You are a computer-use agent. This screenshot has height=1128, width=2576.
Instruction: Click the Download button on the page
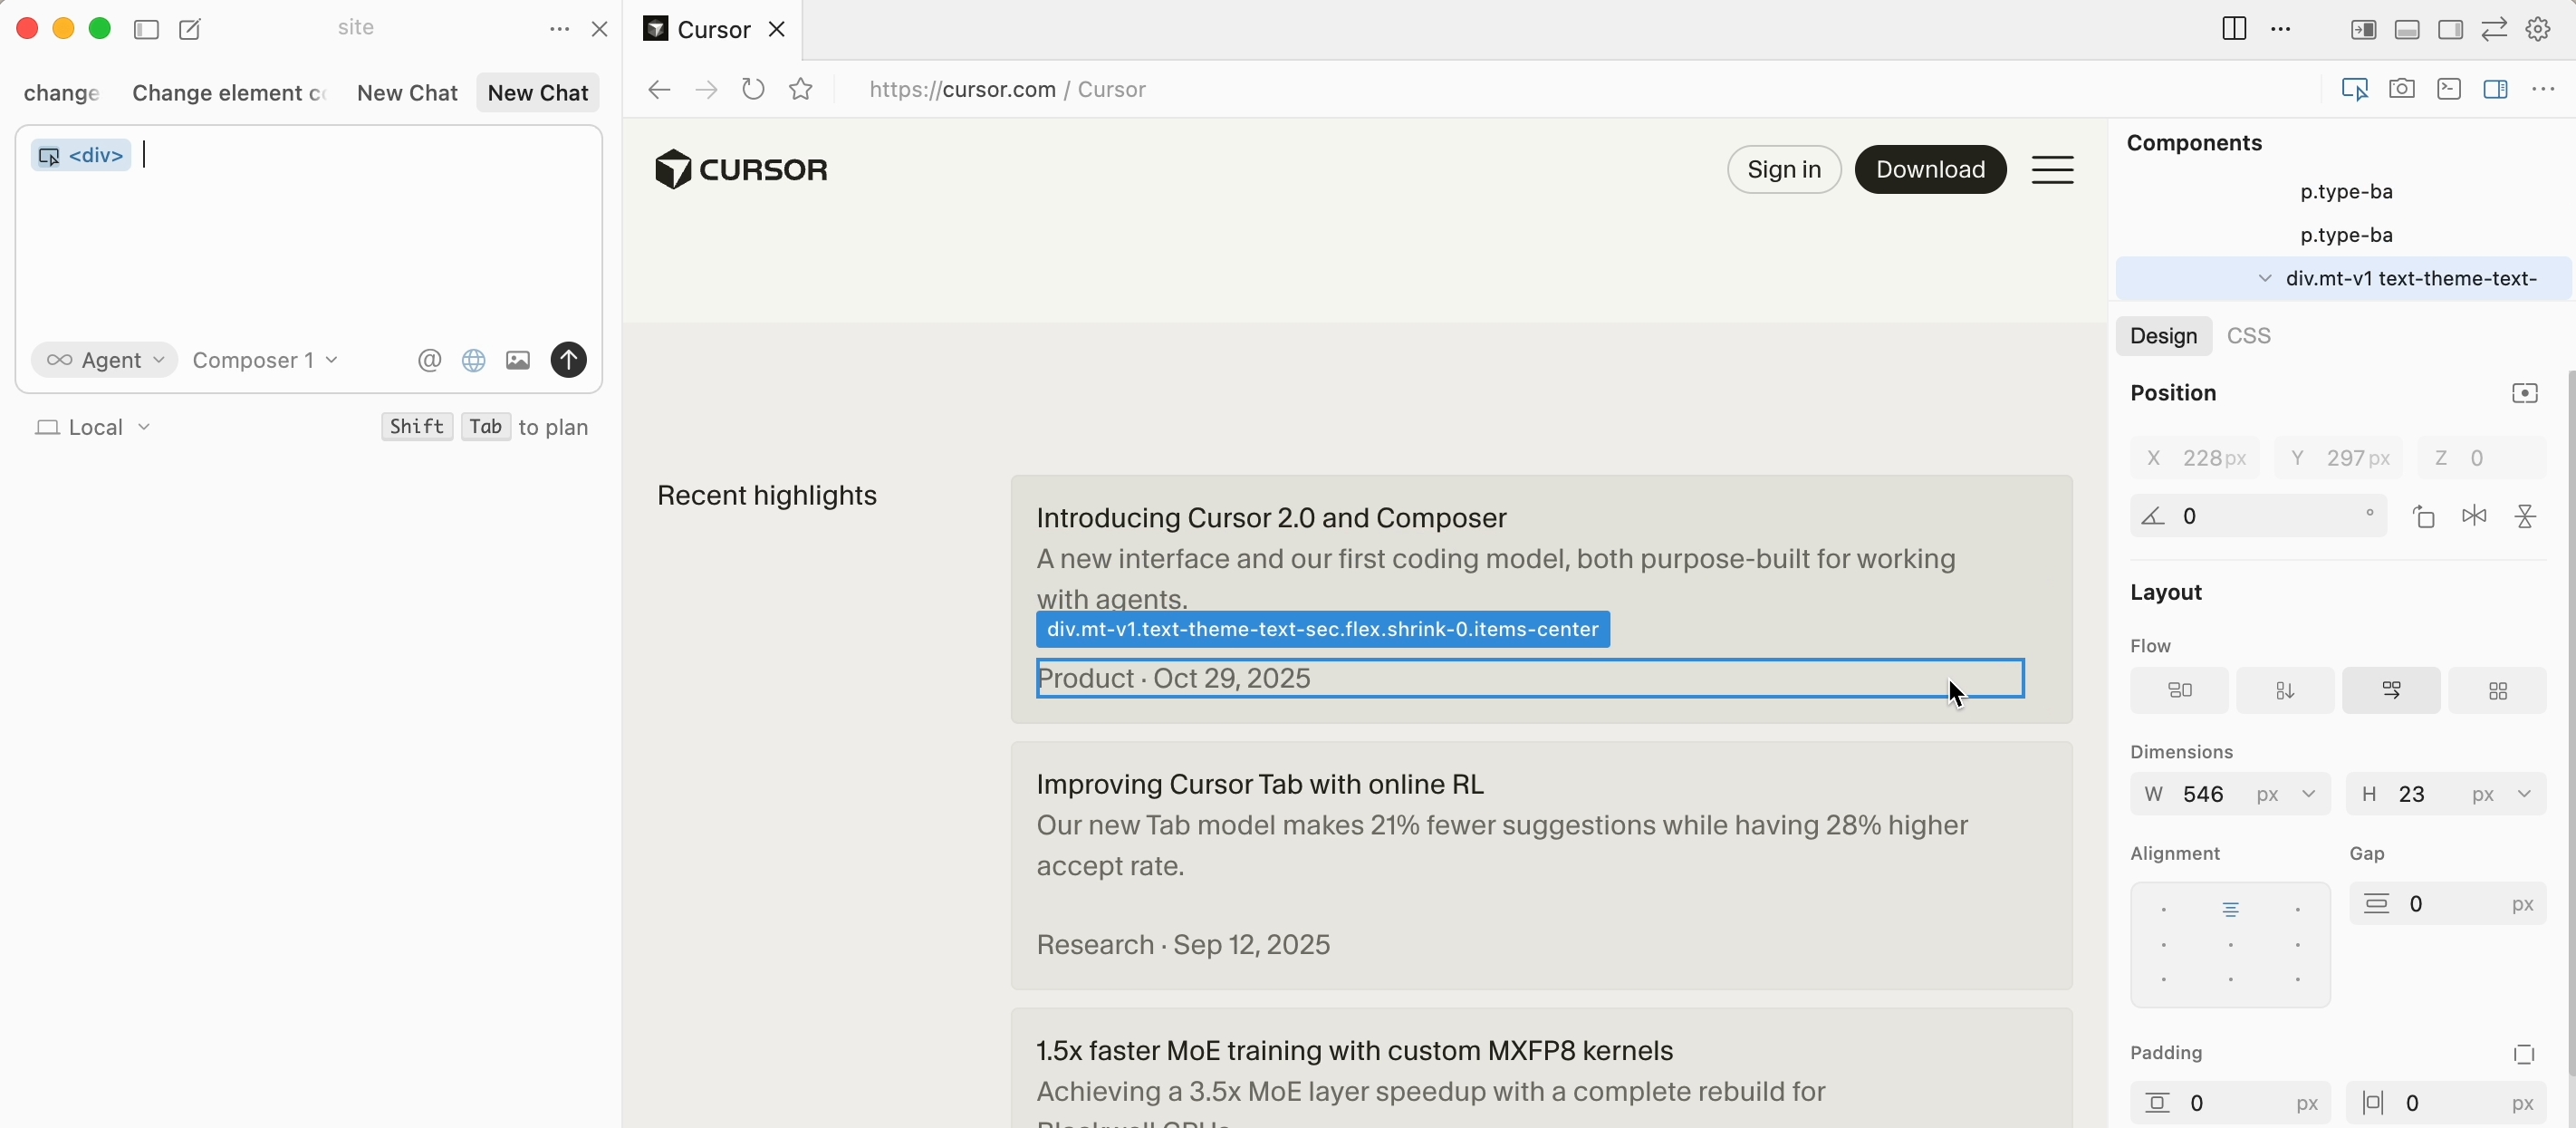click(1929, 169)
